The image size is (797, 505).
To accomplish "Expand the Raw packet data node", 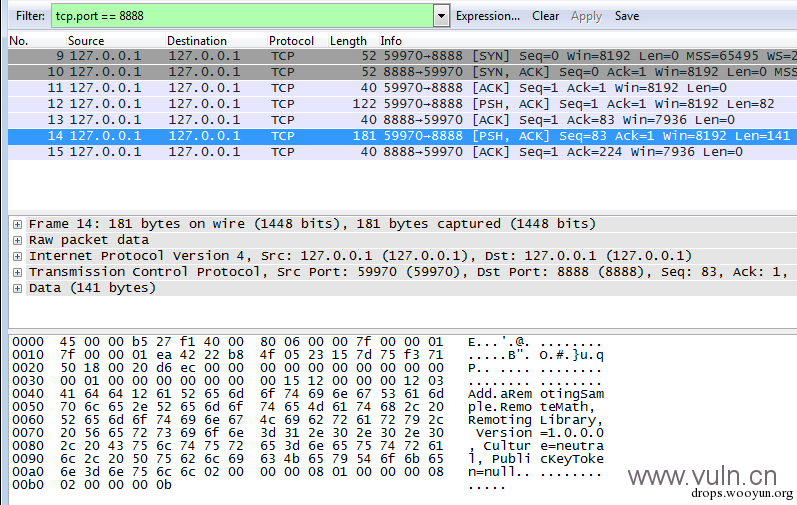I will point(17,240).
